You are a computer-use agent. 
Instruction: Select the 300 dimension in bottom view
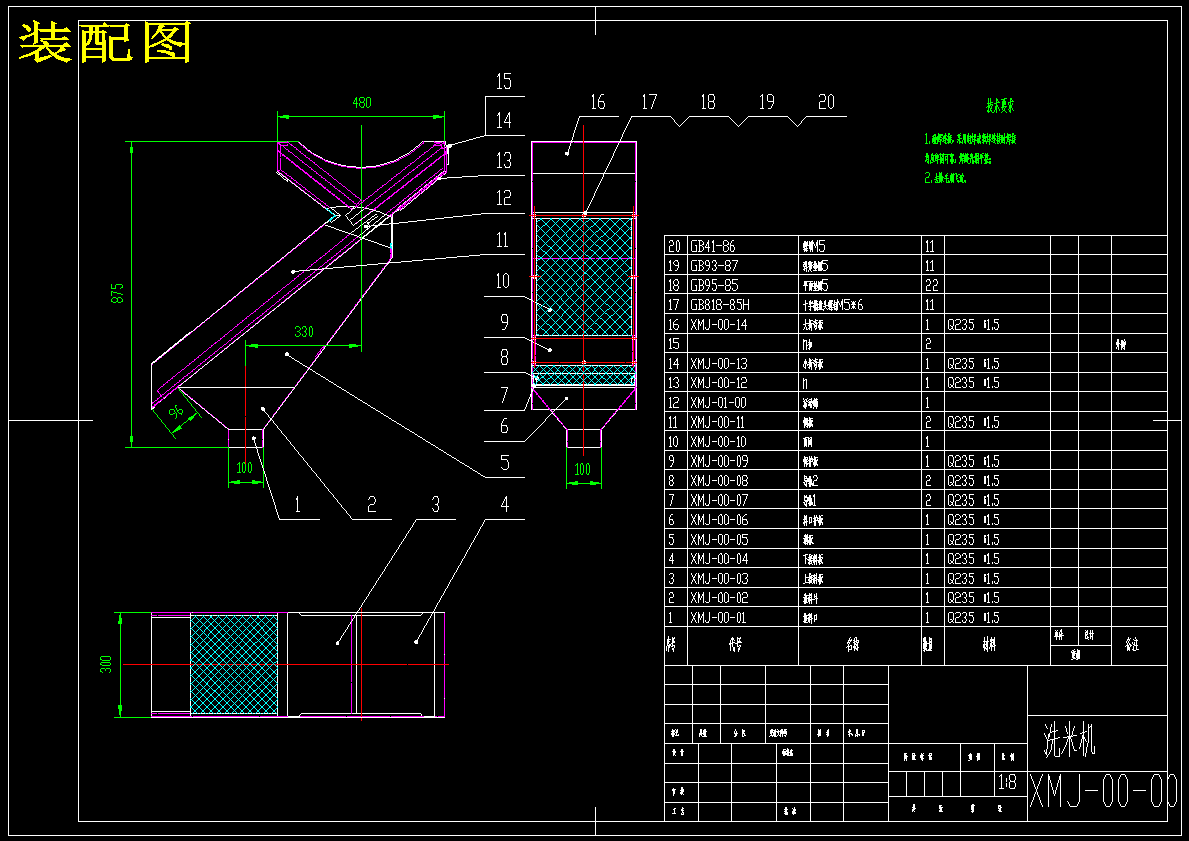click(x=106, y=664)
